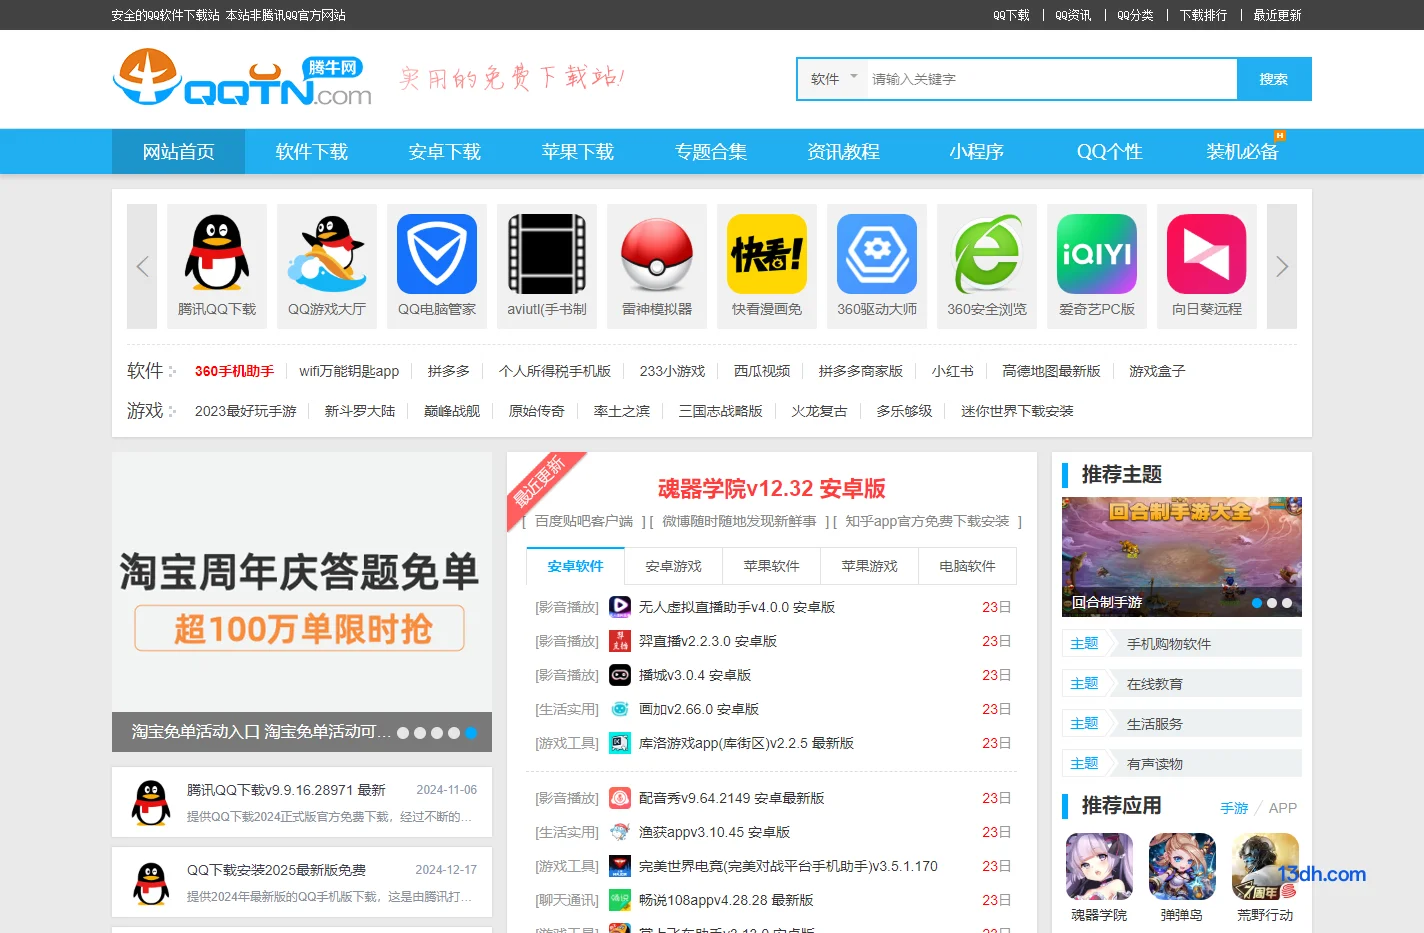Open 最近更新 in the top bar
Image resolution: width=1424 pixels, height=933 pixels.
pos(1277,15)
